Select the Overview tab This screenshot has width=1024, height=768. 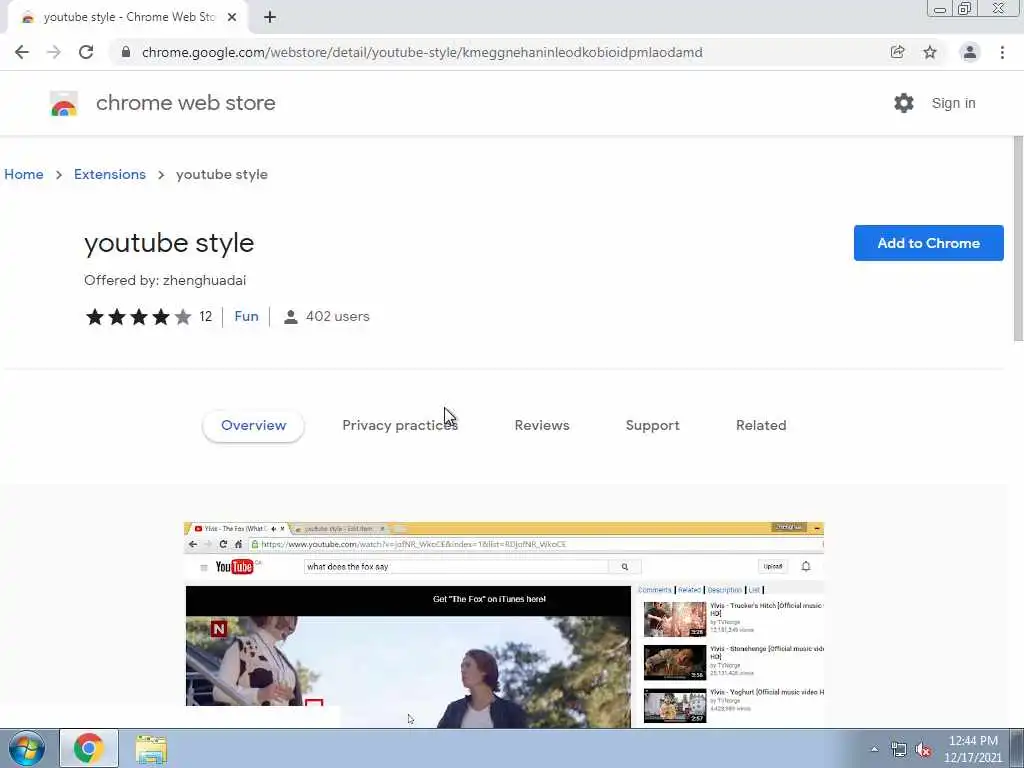[253, 425]
